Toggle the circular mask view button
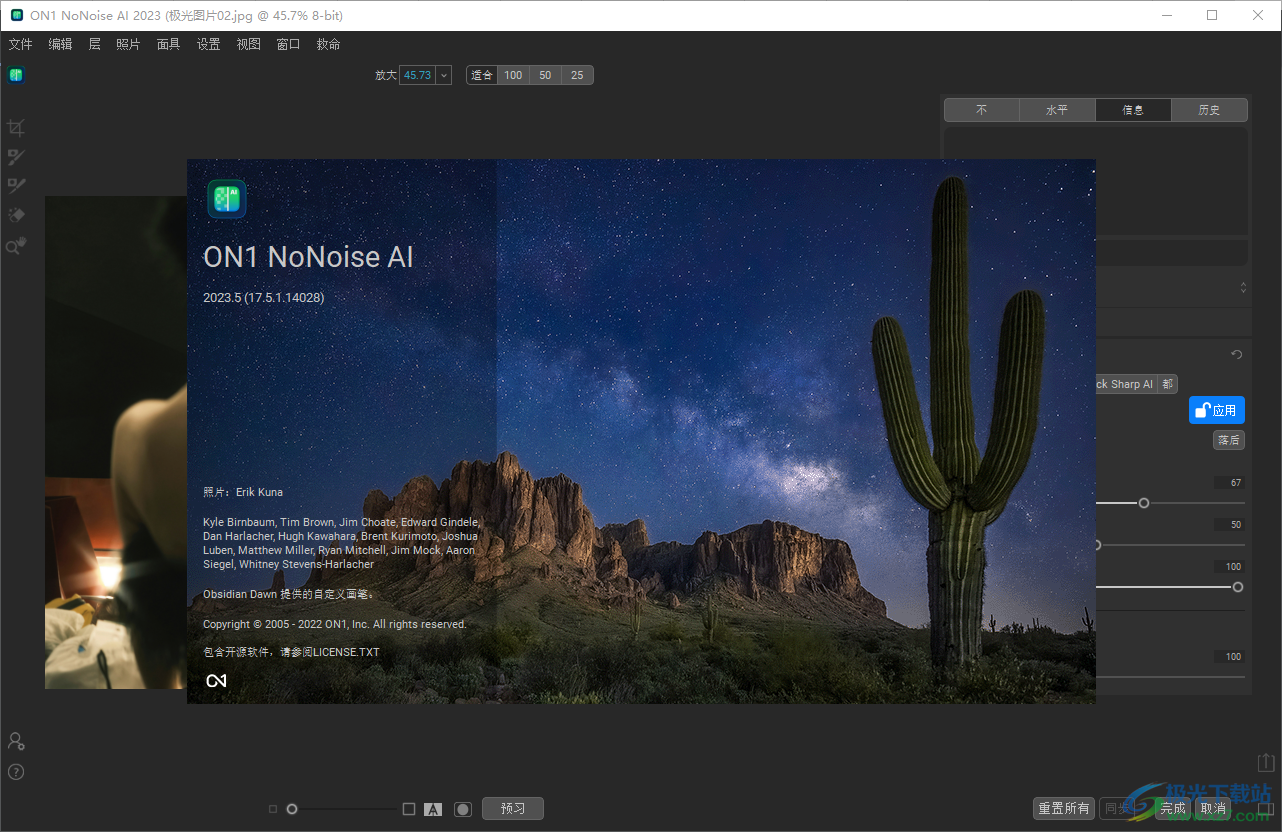The height and width of the screenshot is (832, 1282). pos(462,809)
